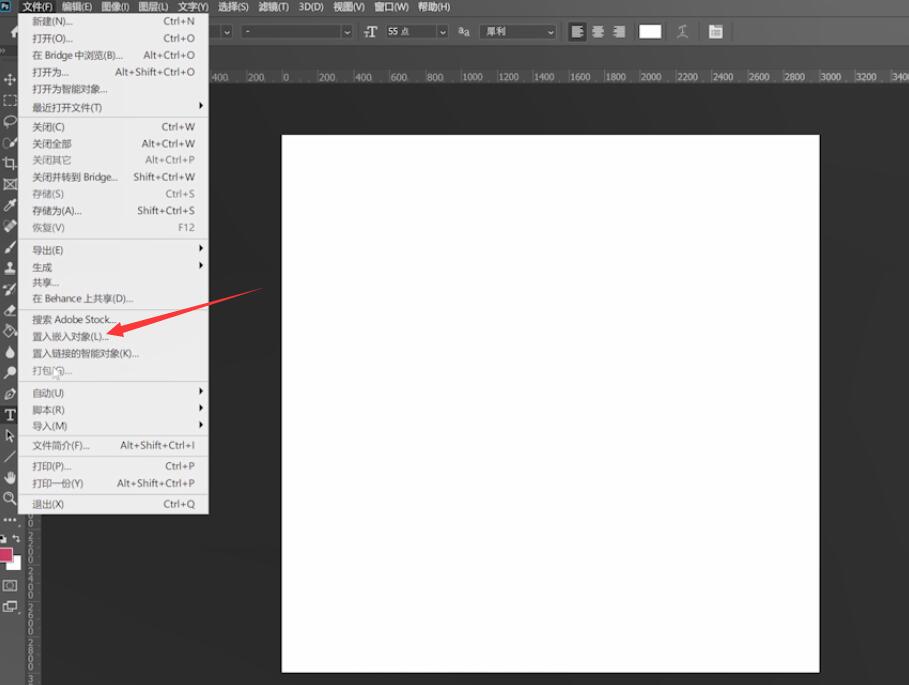Open the Edit menu in menu bar
This screenshot has width=909, height=685.
point(77,7)
